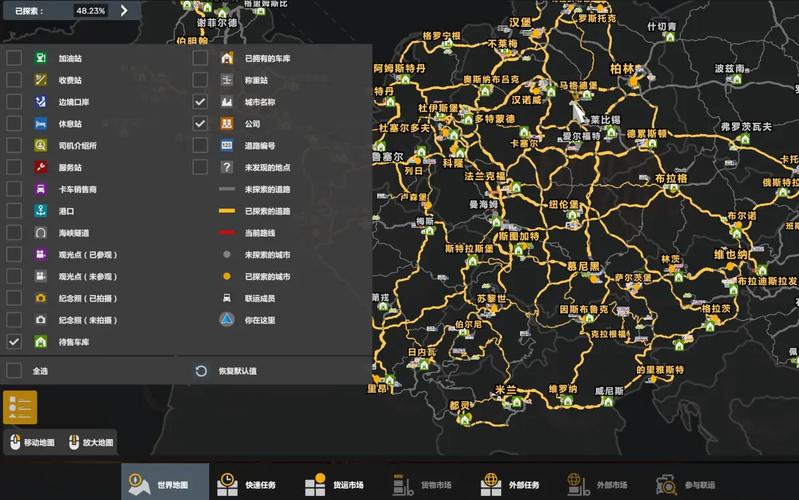Screen dimensions: 799x500
Task: Click Berlin (柏林) on the map
Action: [x=622, y=69]
